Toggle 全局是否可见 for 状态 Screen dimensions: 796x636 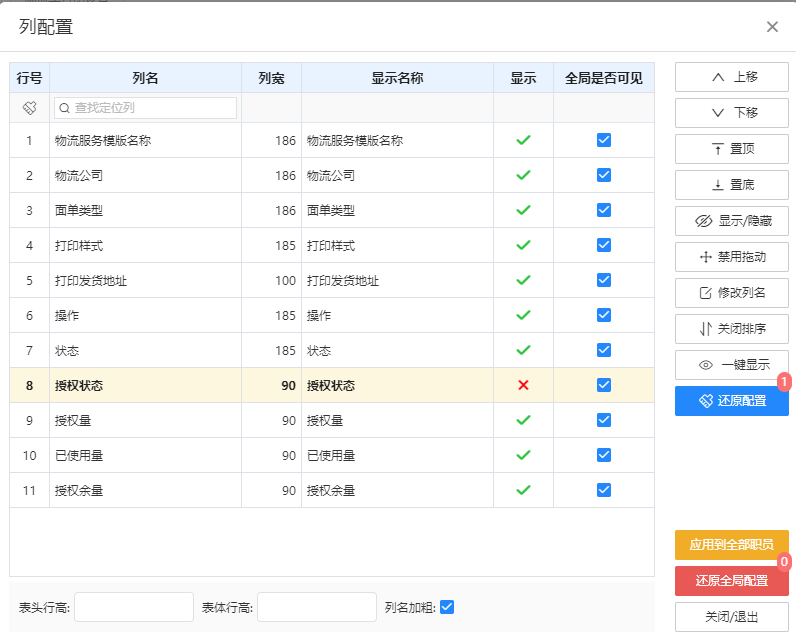pyautogui.click(x=604, y=350)
